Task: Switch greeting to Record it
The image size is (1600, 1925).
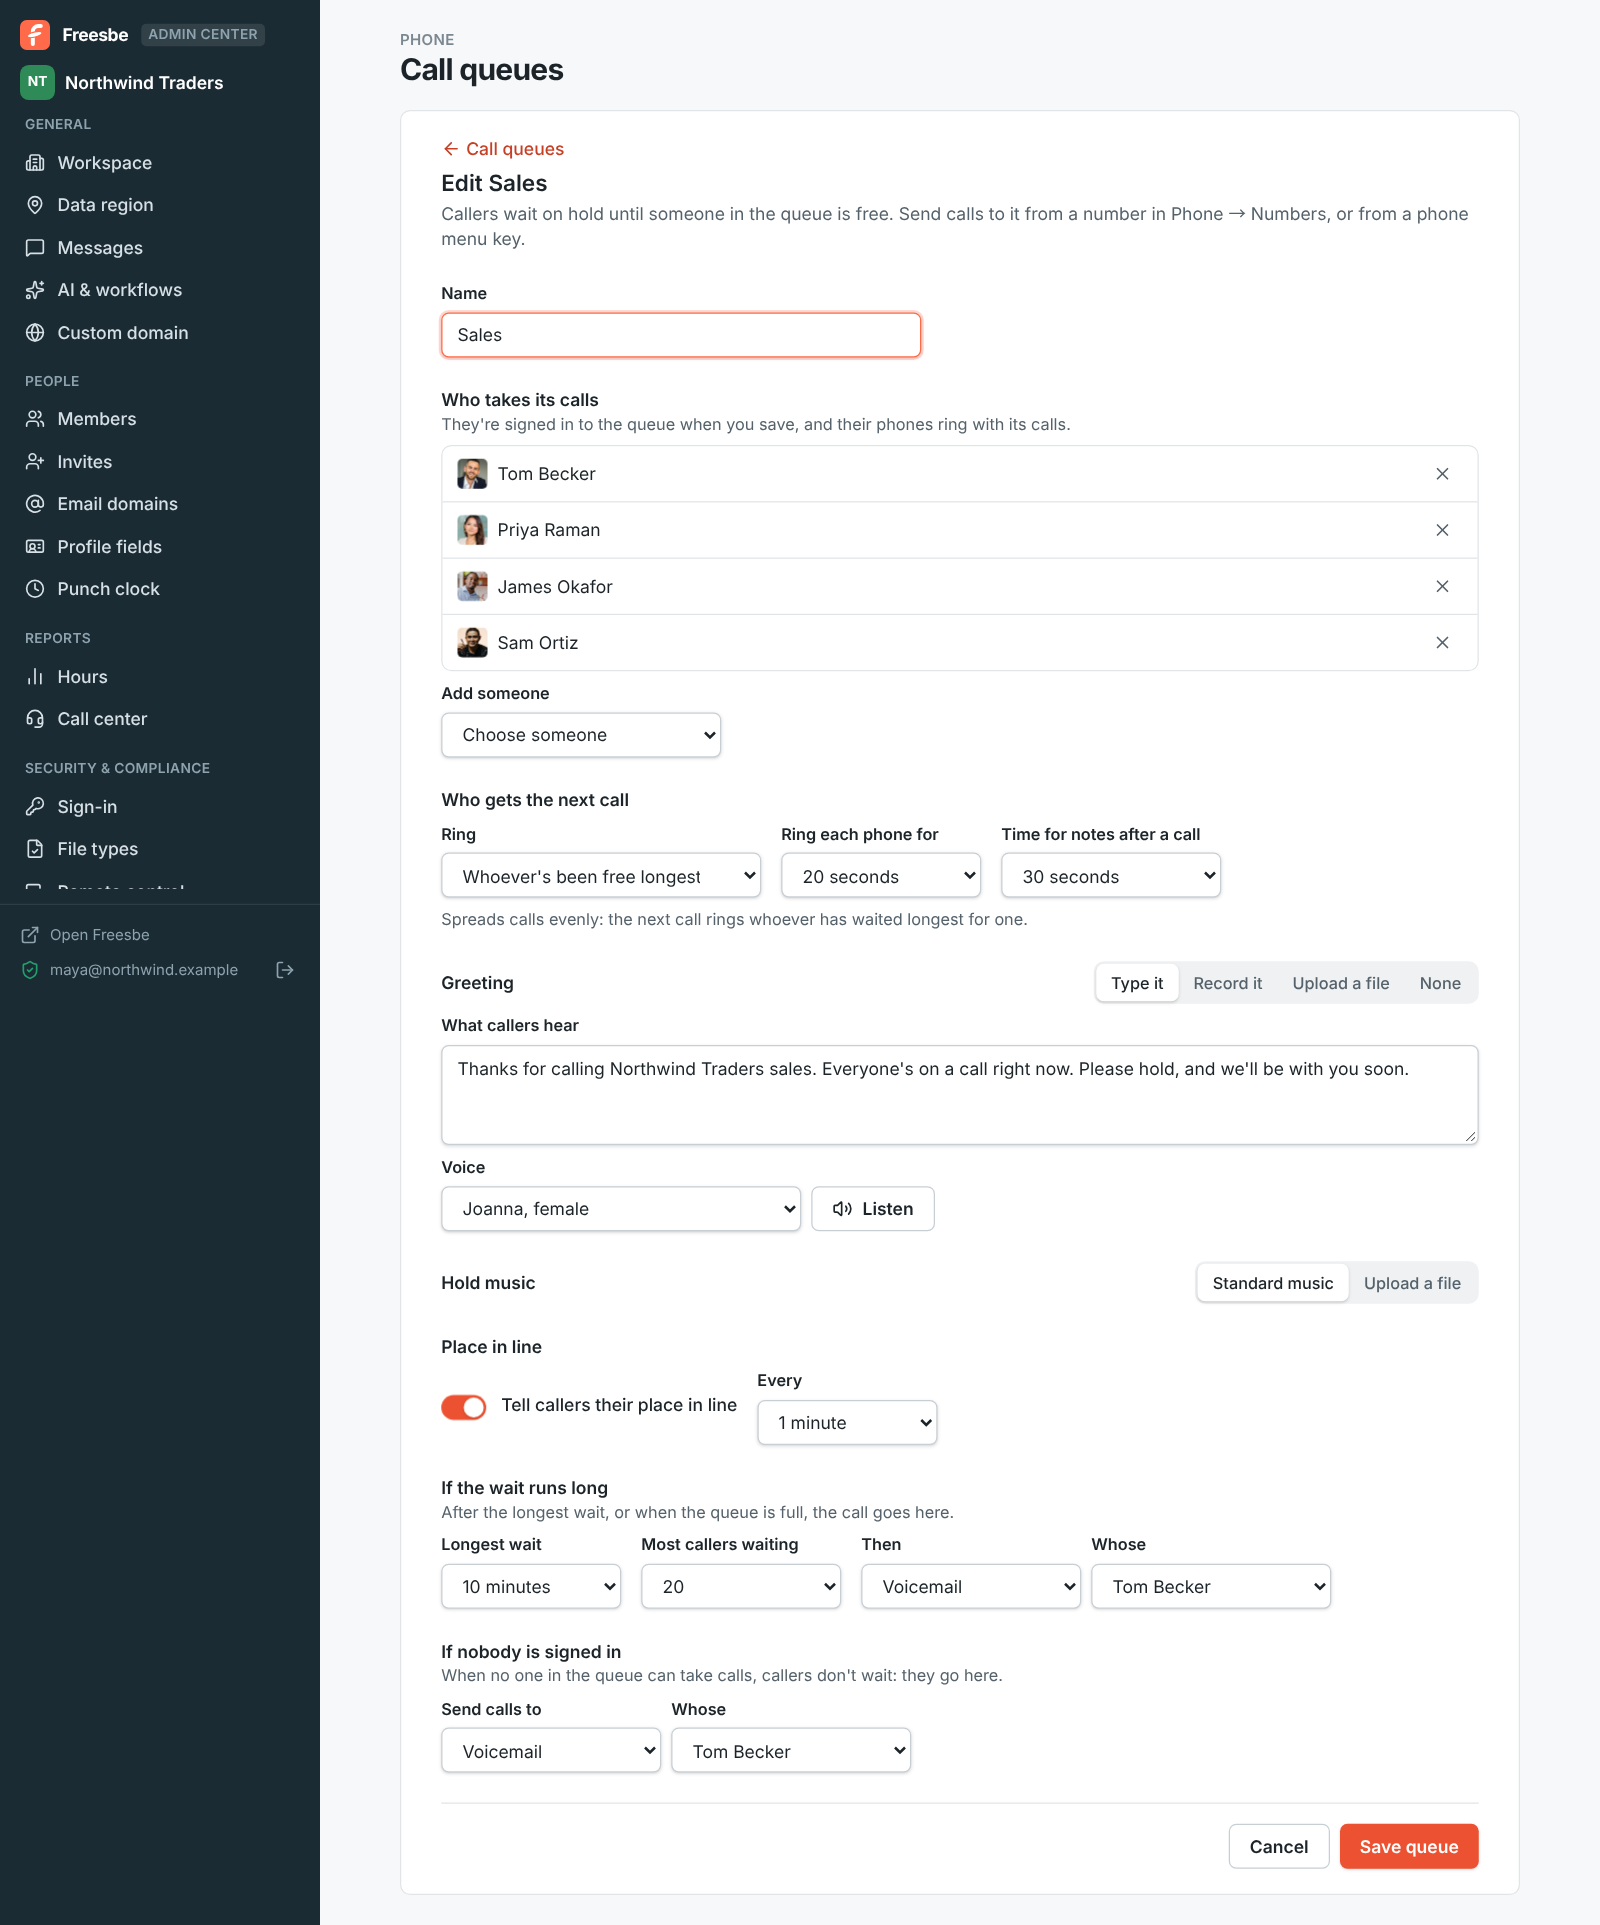Action: click(x=1228, y=983)
